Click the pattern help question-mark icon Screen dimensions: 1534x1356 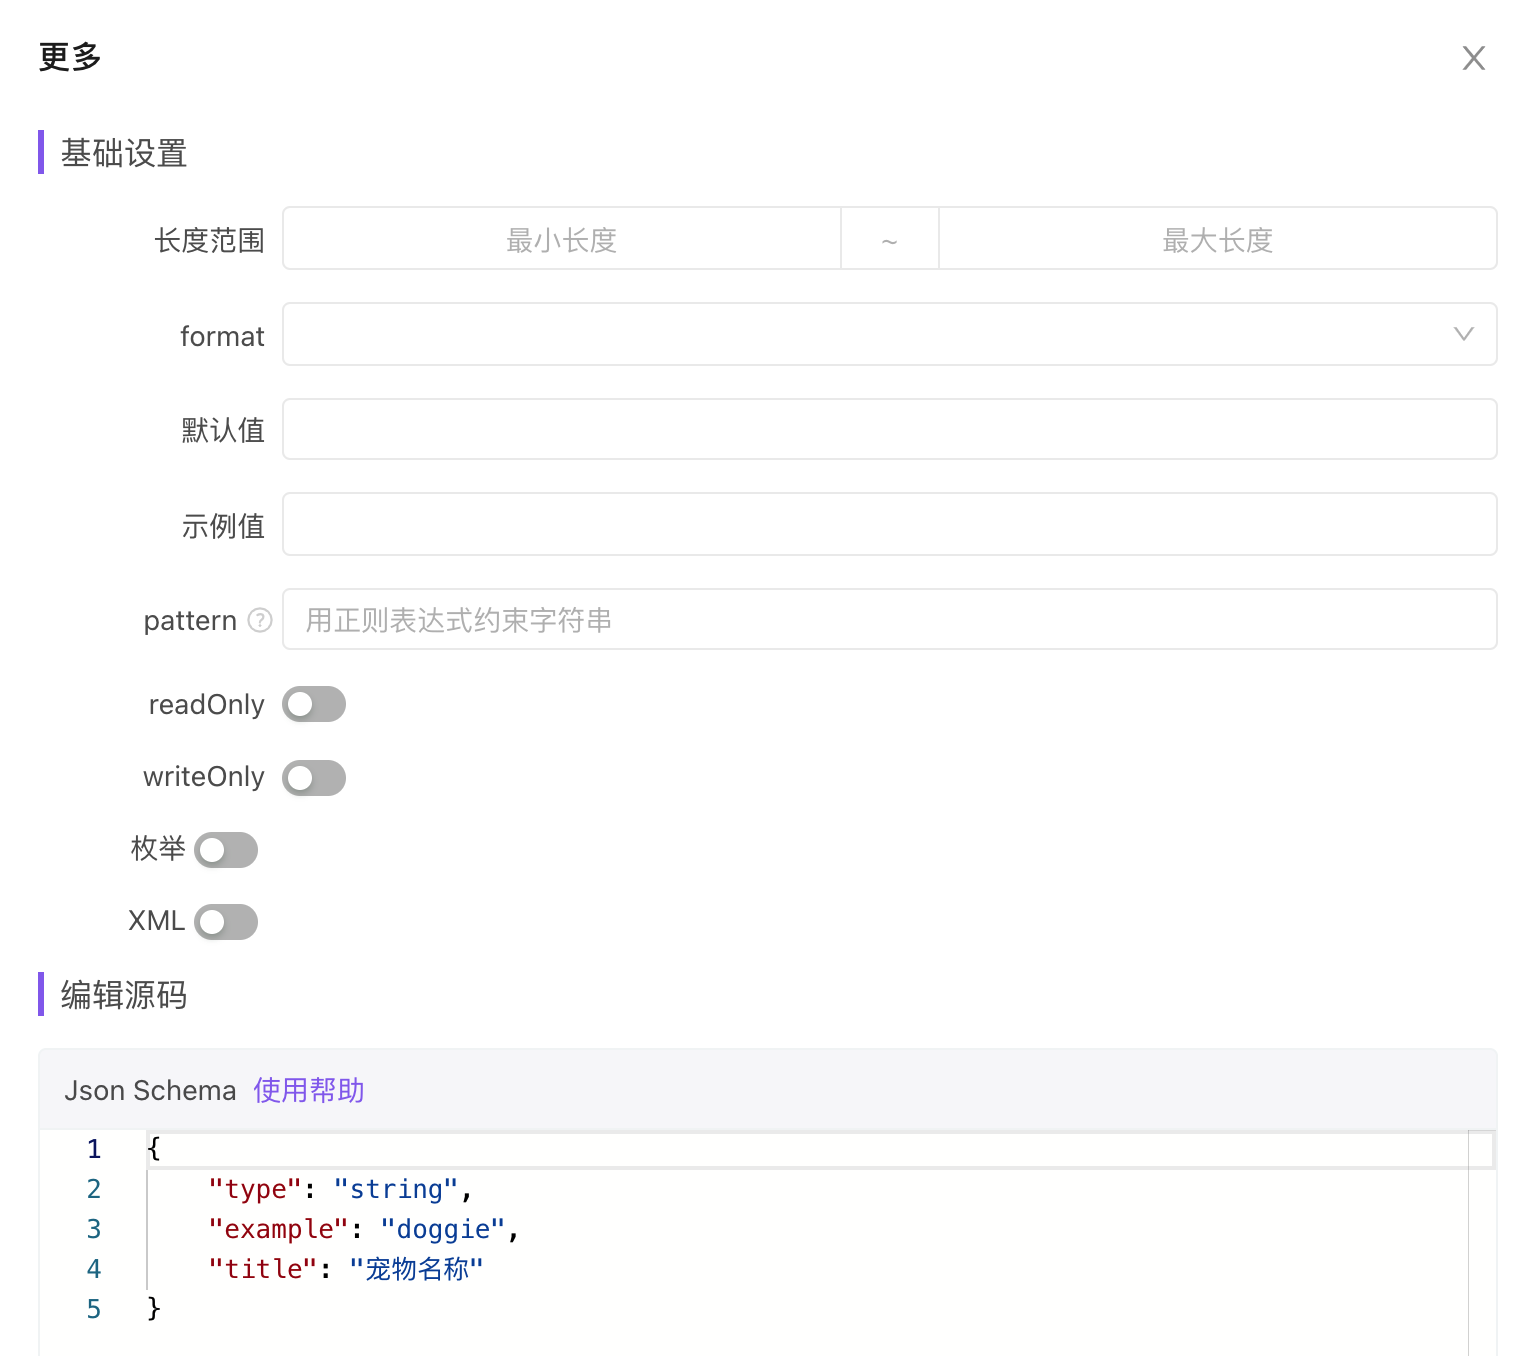pos(260,620)
